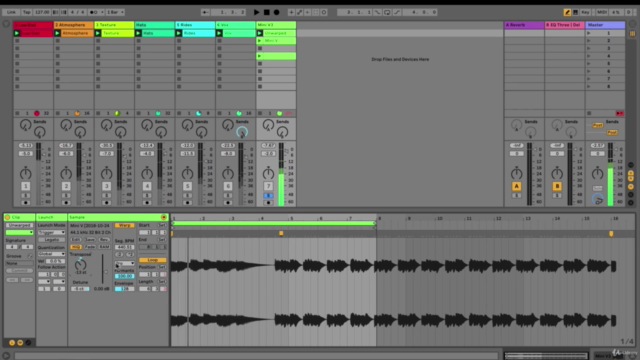The image size is (640, 360).
Task: Halve tempo with the :2 button
Action: tap(119, 254)
